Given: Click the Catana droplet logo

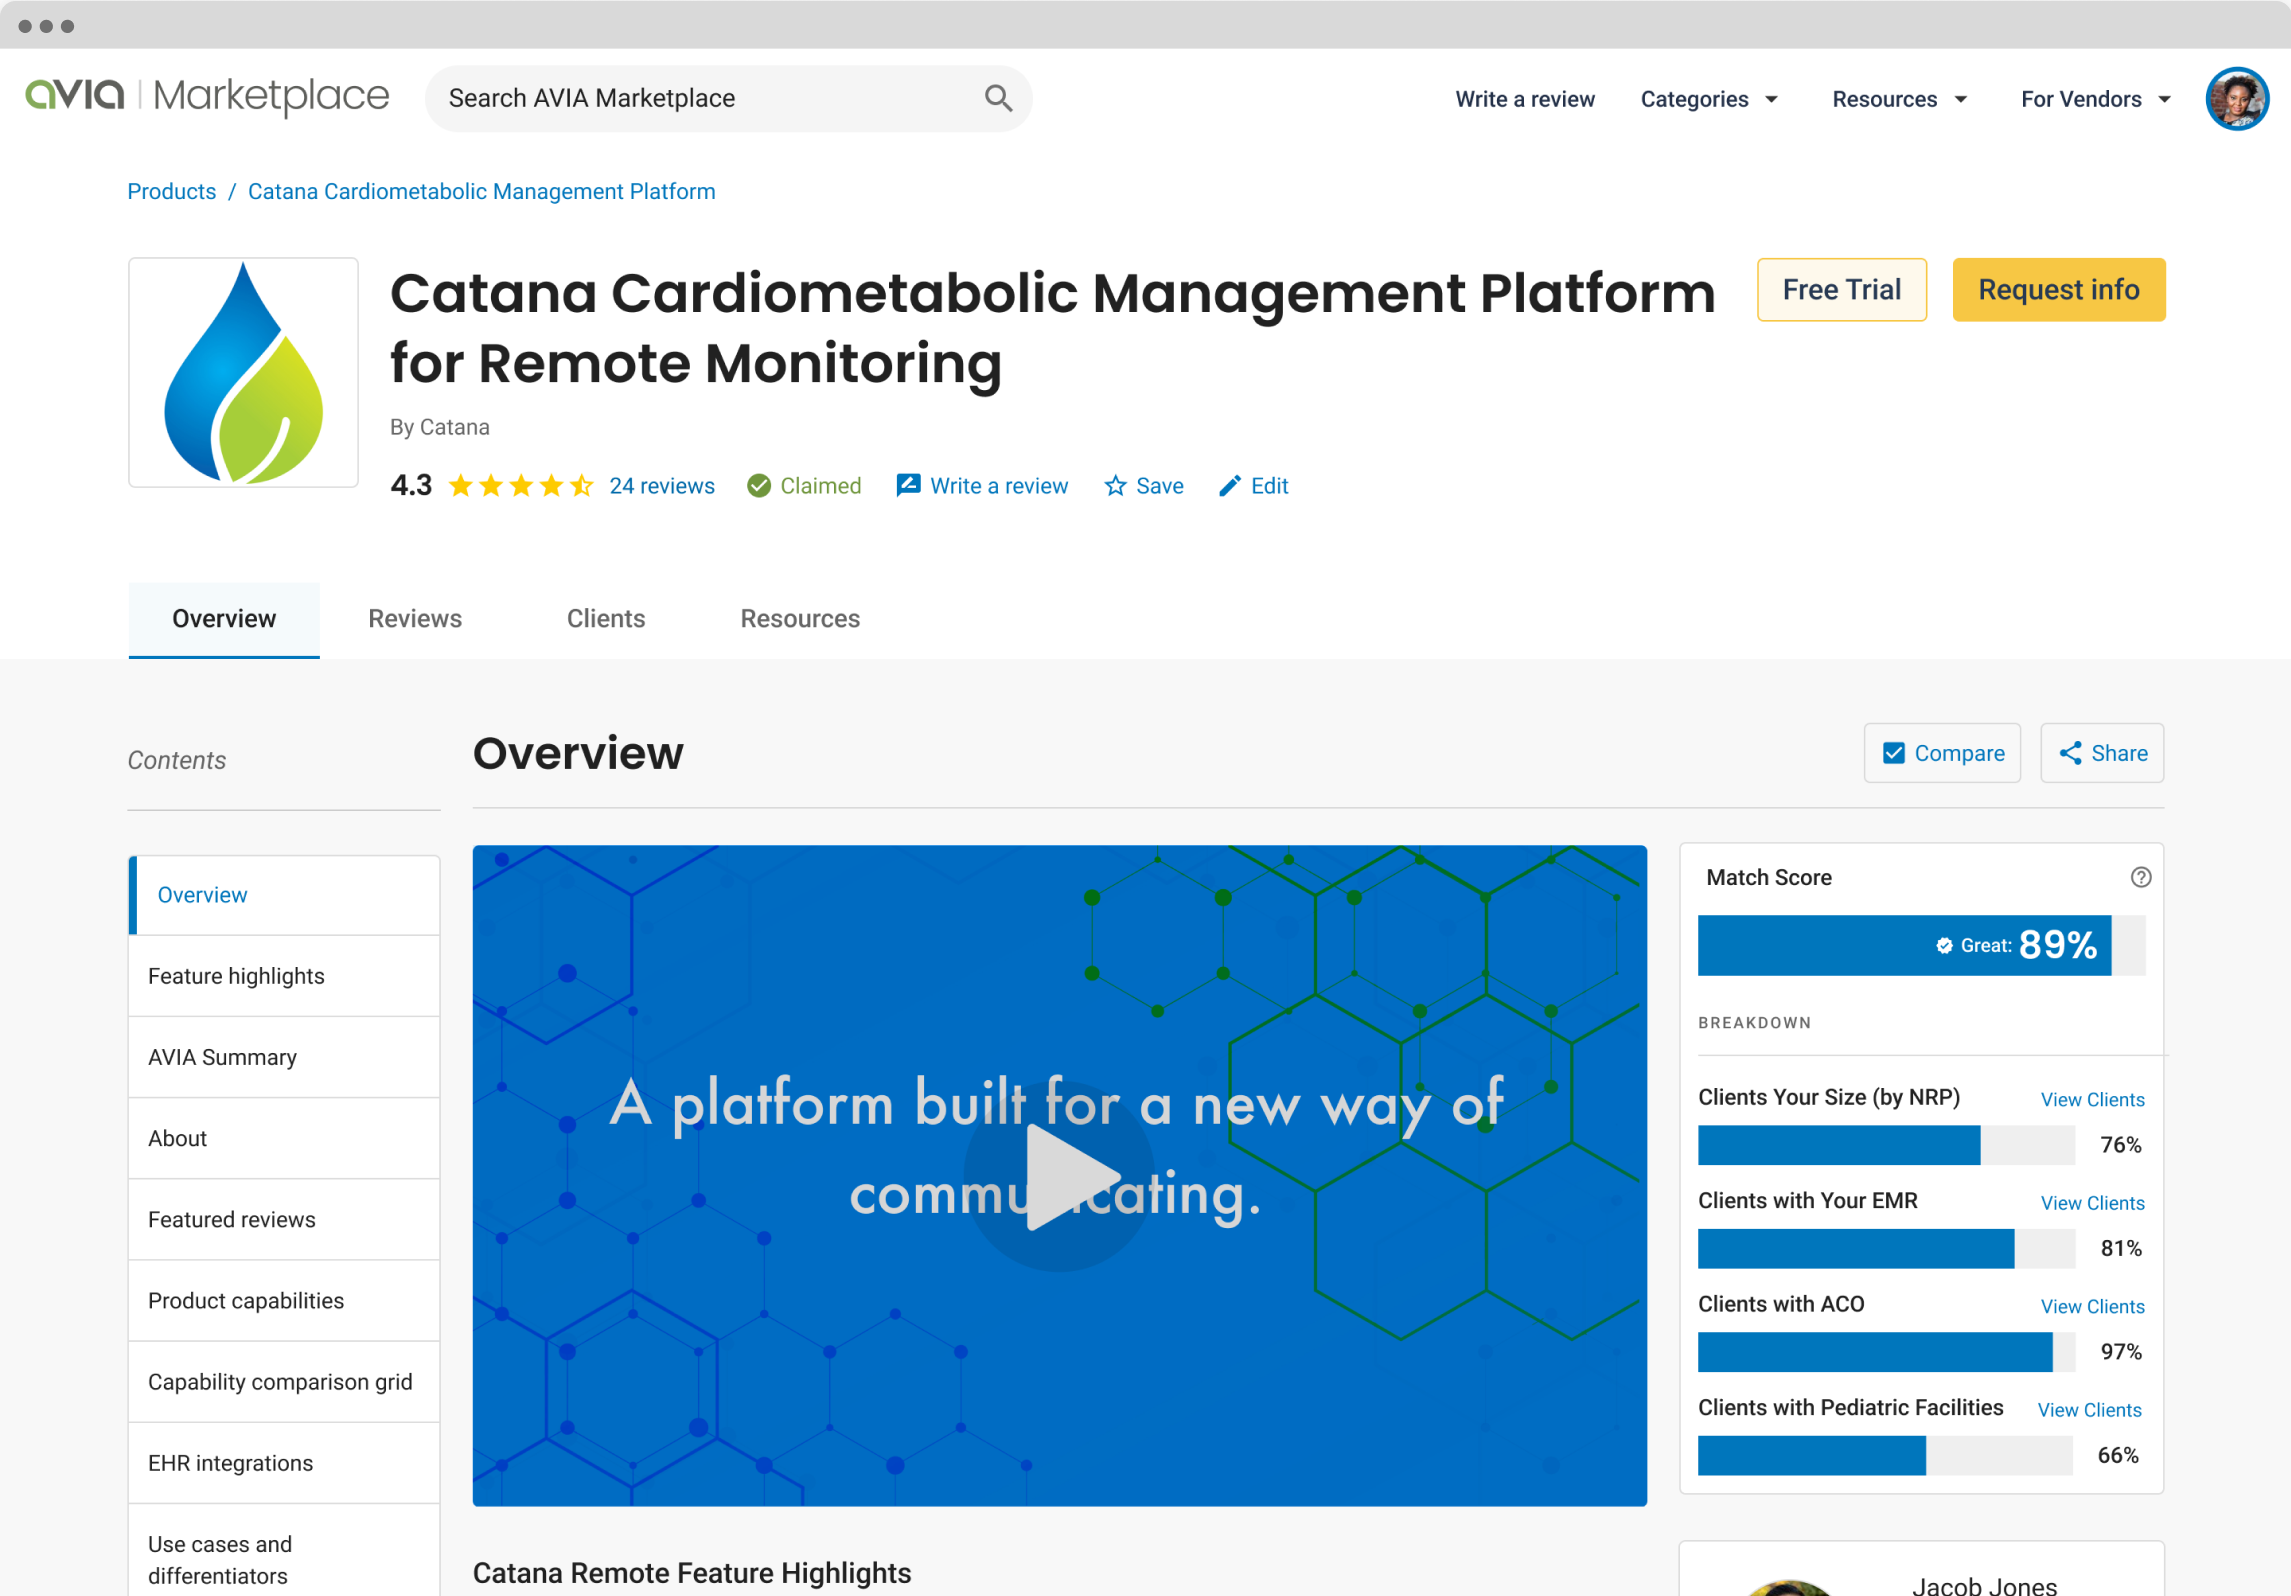Looking at the screenshot, I should coord(243,373).
